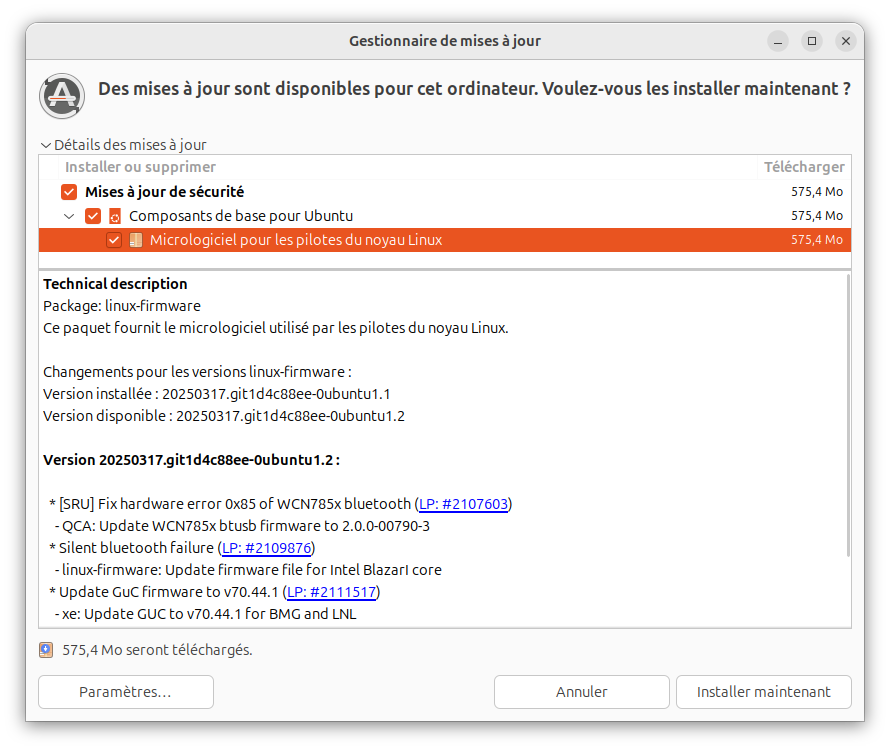Open Launchpad bug link LP: #2107603
890x750 pixels.
point(463,504)
